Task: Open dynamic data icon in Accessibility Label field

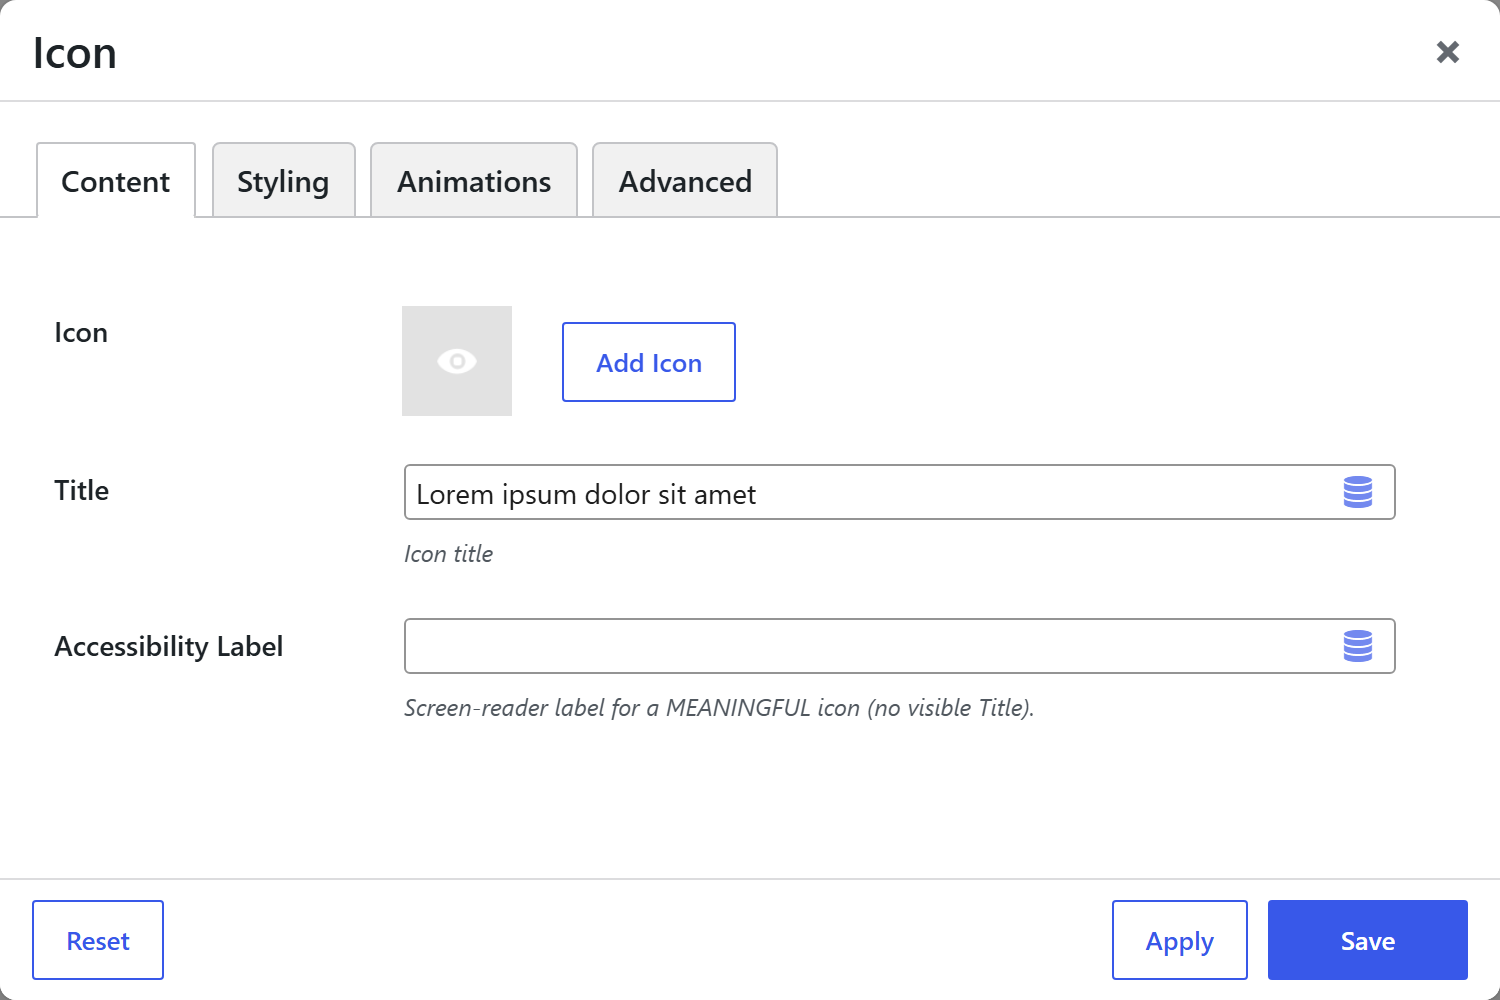Action: point(1358,646)
